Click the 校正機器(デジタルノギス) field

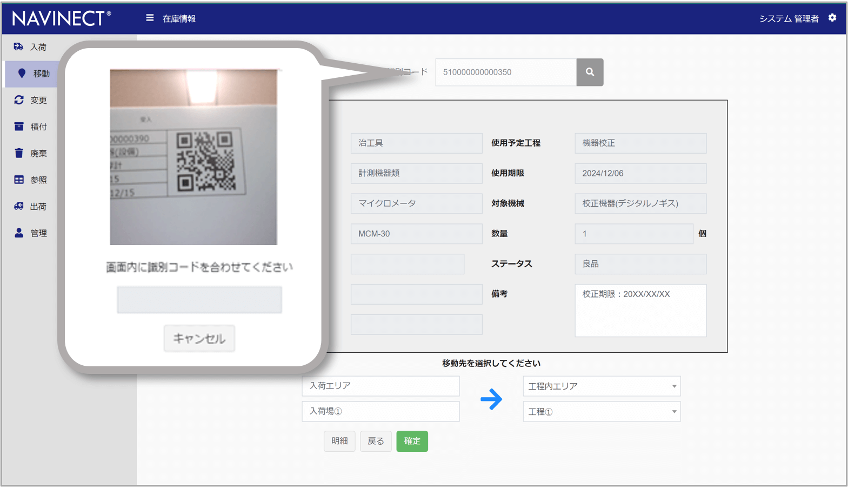tap(640, 203)
